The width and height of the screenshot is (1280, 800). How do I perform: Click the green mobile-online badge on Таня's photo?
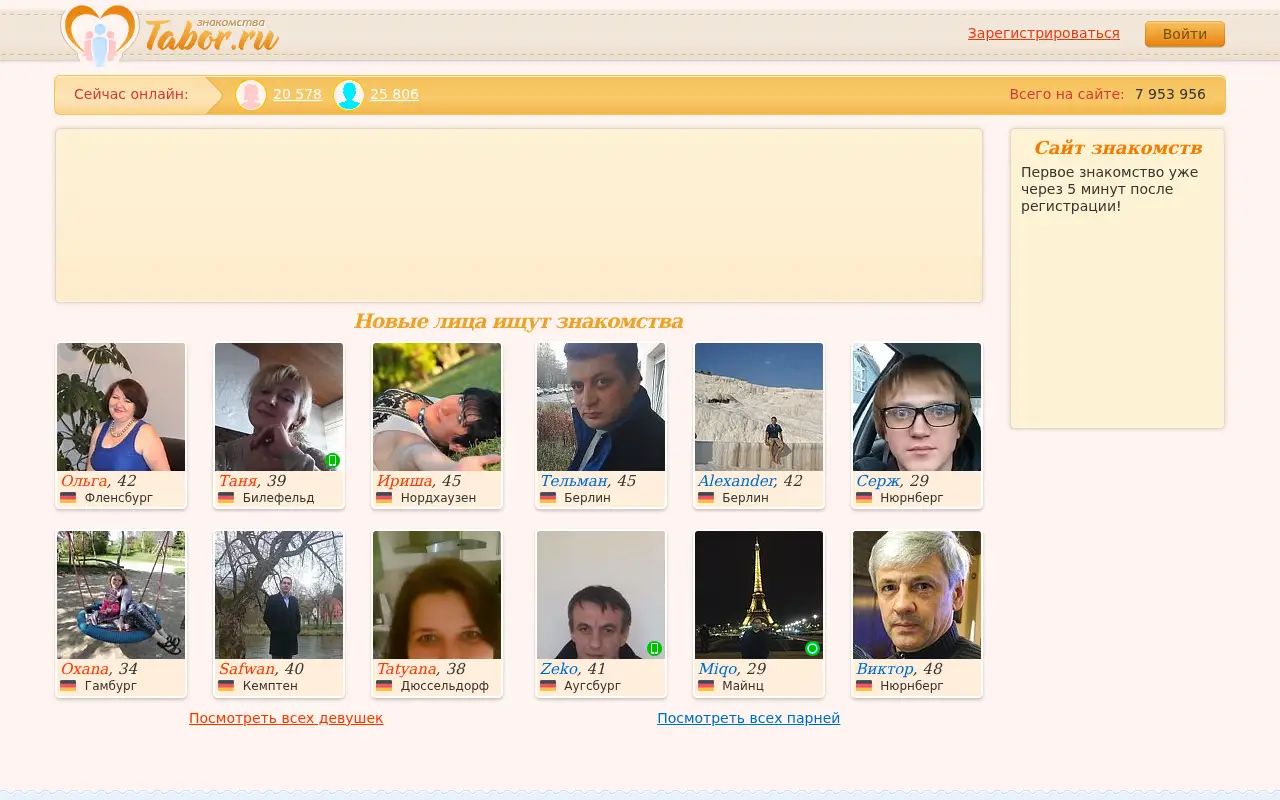tap(333, 460)
